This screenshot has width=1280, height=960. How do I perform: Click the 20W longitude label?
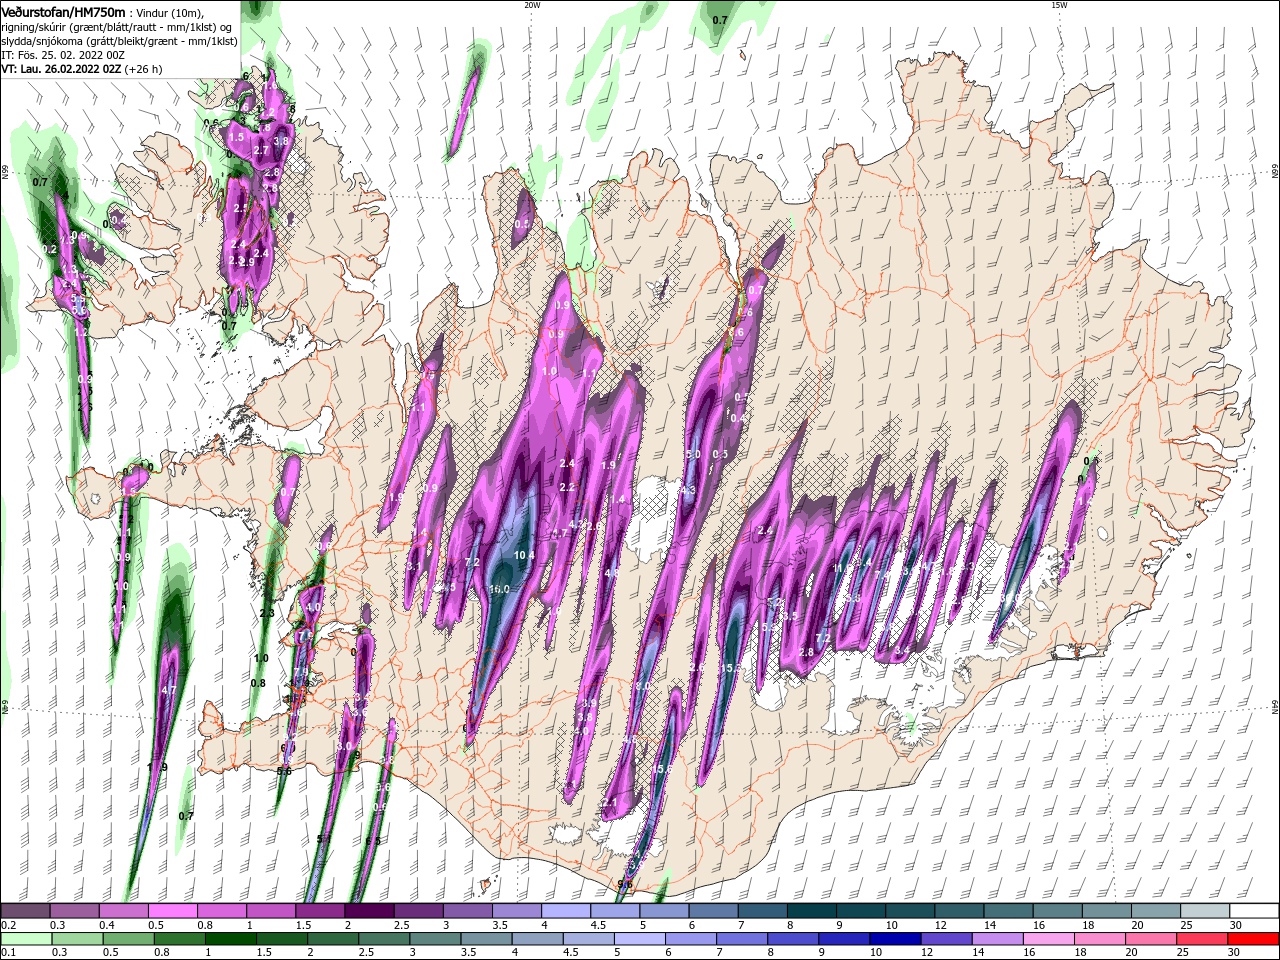532,5
